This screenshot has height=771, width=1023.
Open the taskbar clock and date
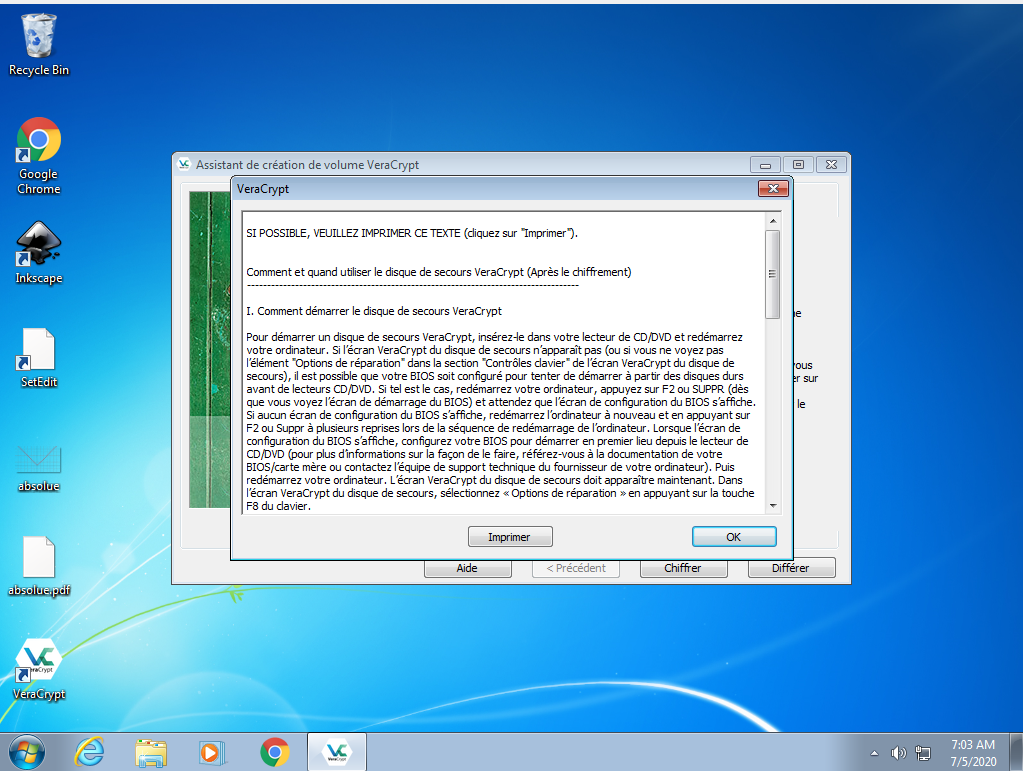(970, 752)
